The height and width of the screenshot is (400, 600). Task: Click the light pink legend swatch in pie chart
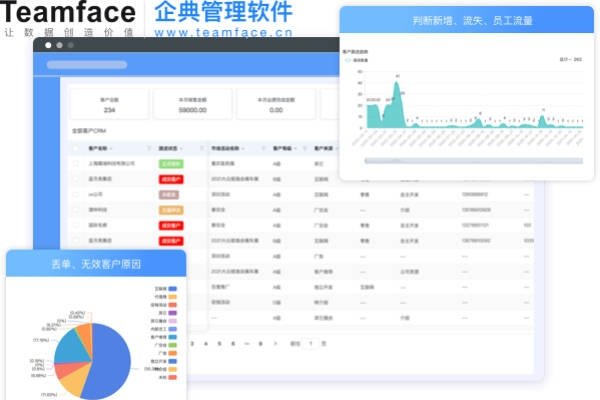click(173, 321)
